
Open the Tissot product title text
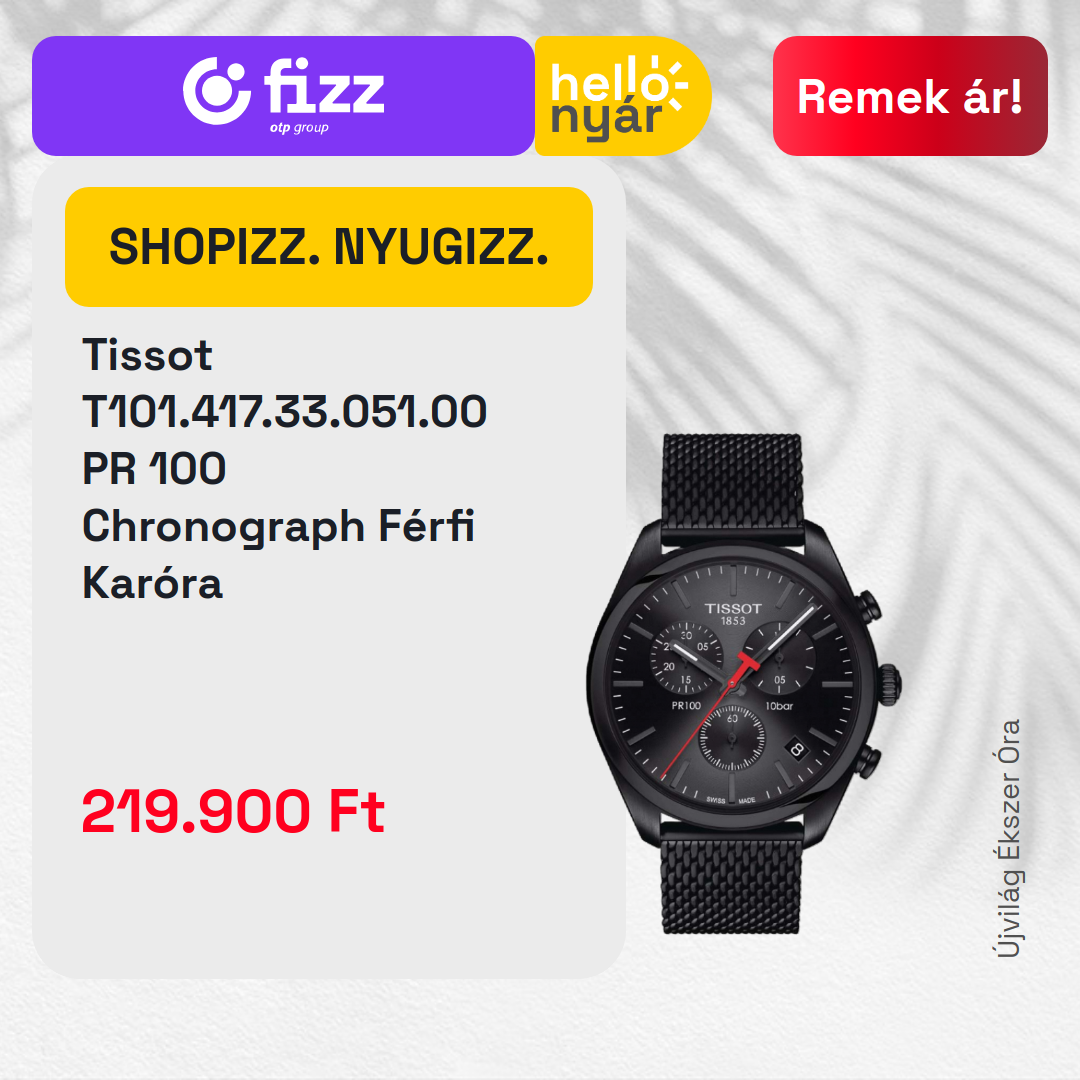tap(147, 355)
